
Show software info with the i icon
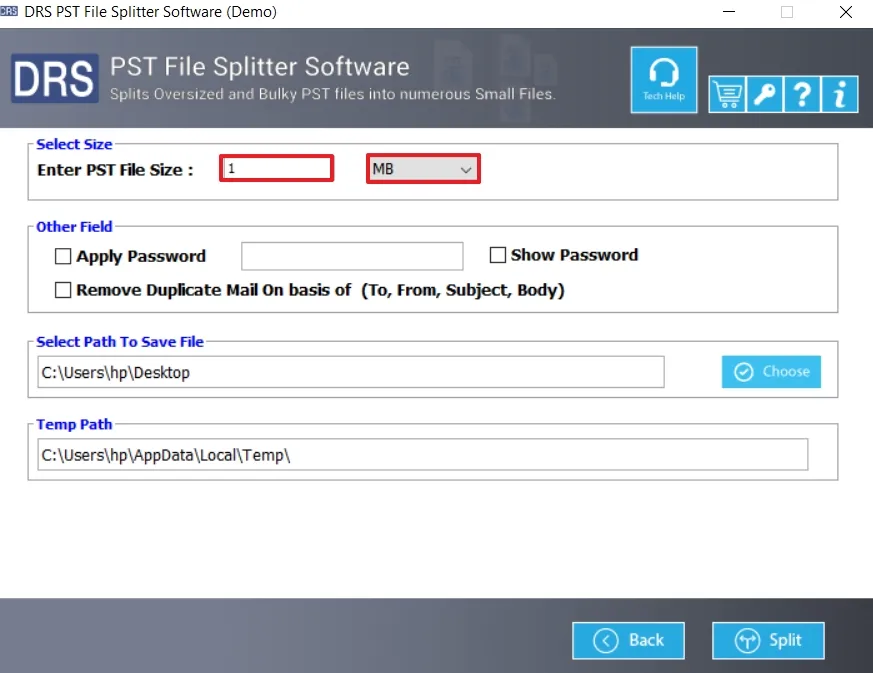pyautogui.click(x=840, y=94)
